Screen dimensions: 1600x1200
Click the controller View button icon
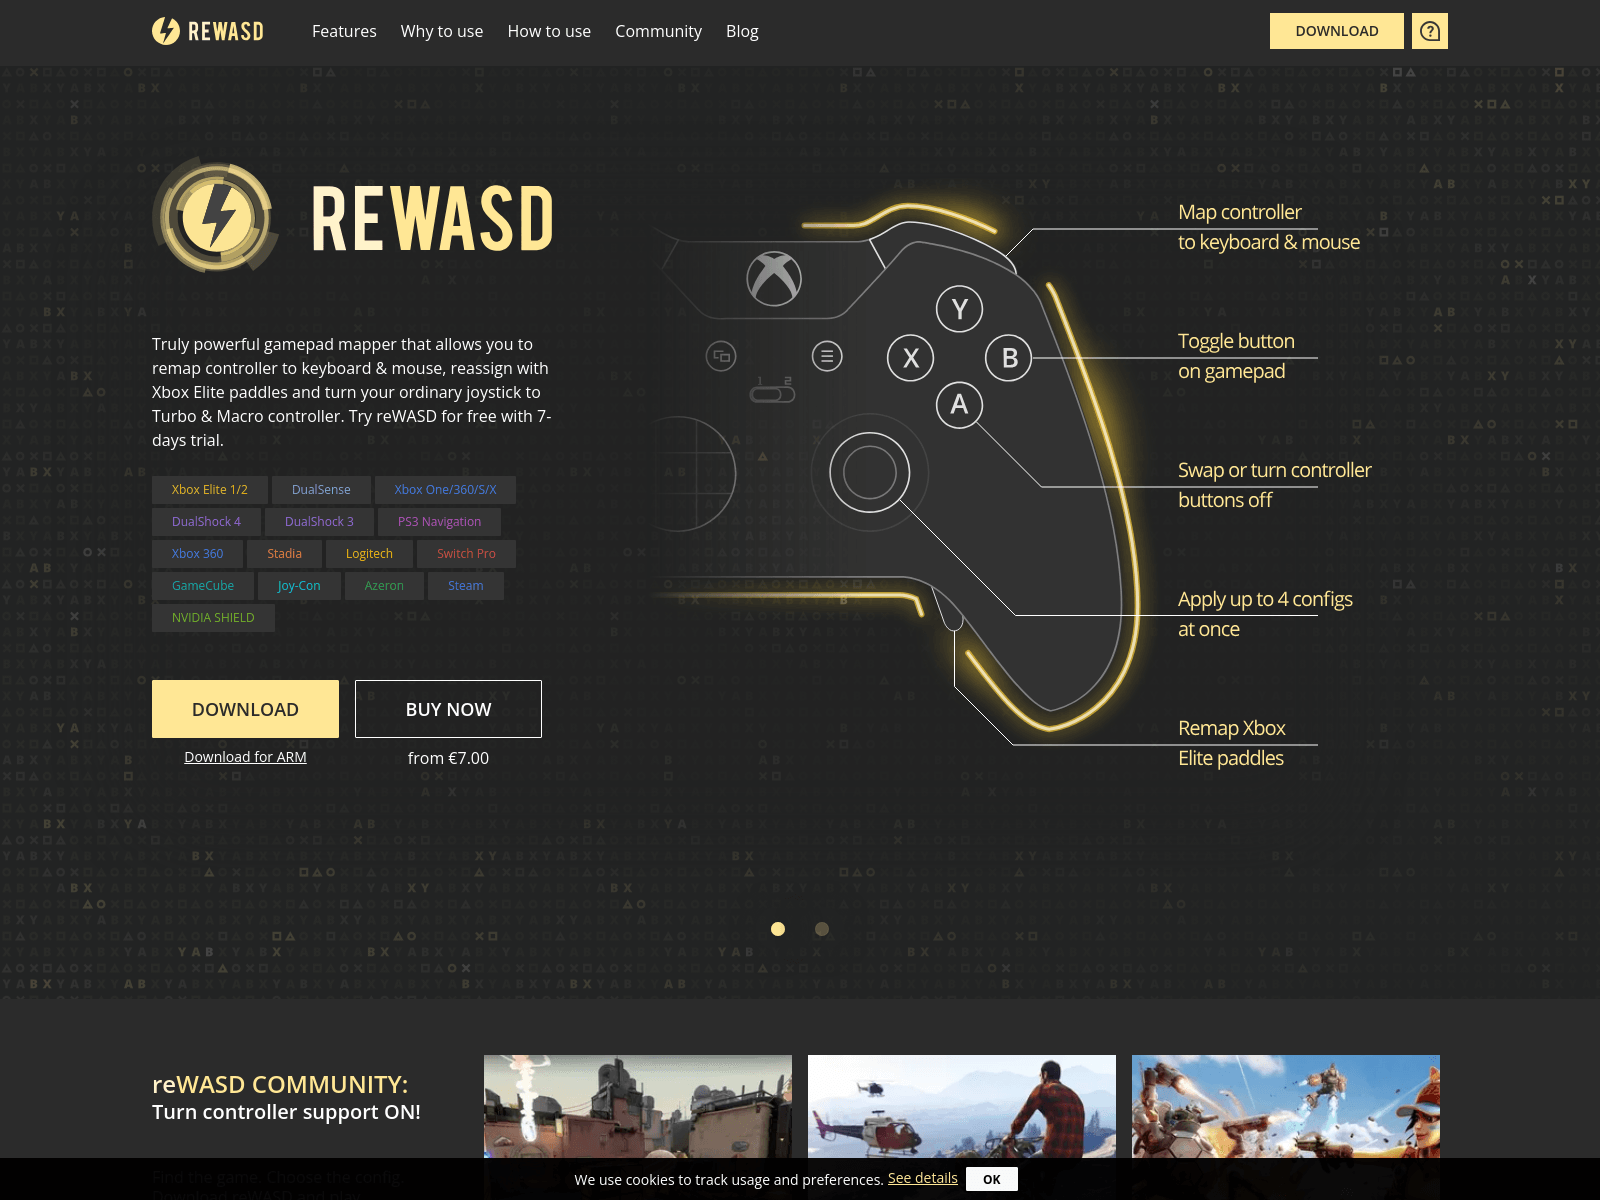721,356
